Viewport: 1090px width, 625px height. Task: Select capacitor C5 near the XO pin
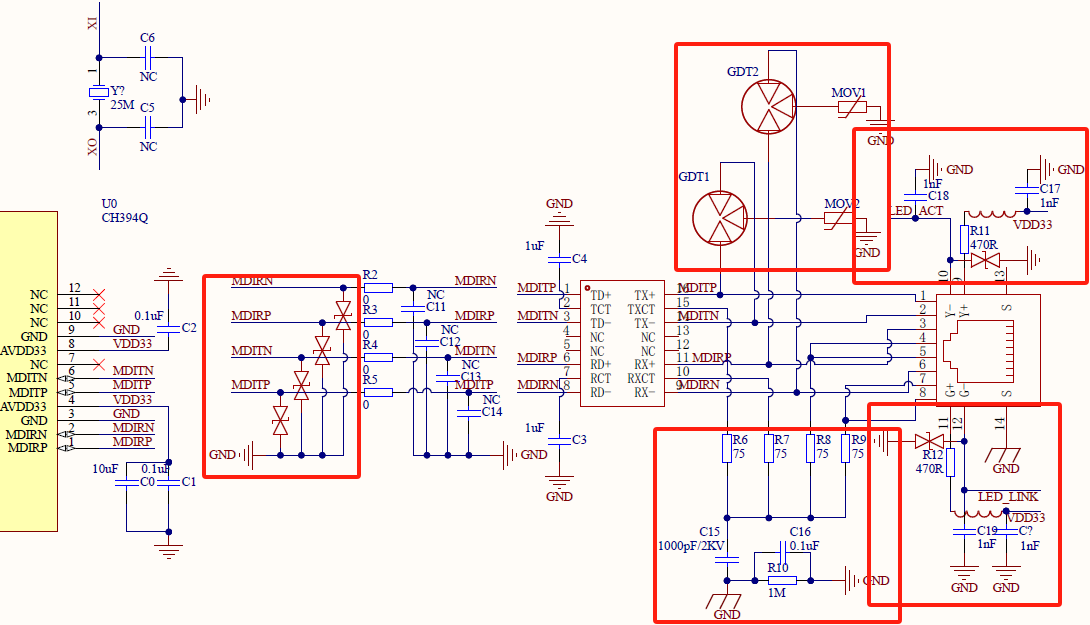click(147, 127)
